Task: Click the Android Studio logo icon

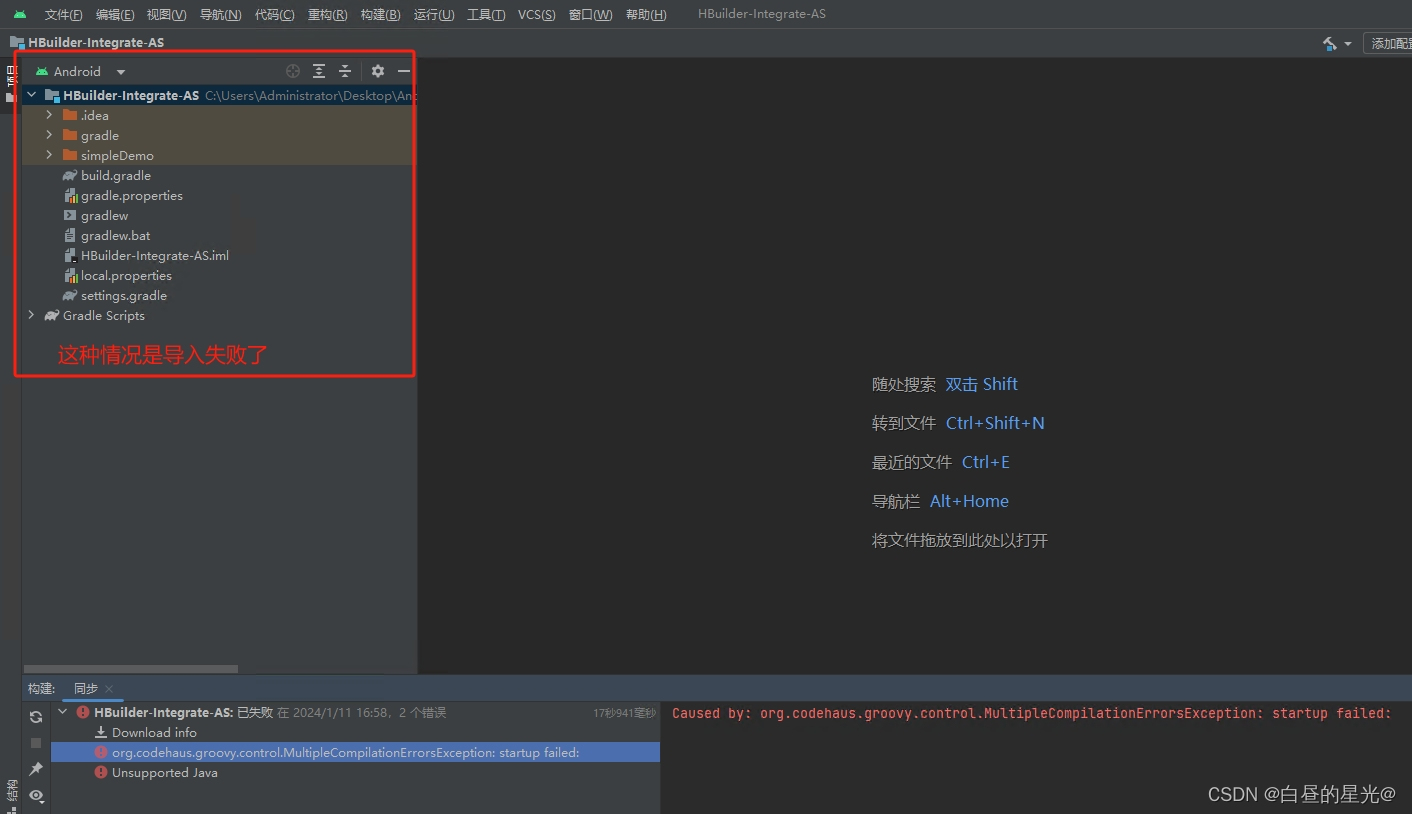Action: coord(20,14)
